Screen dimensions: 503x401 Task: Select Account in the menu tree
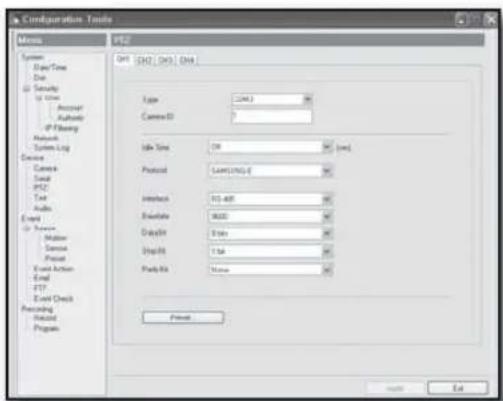click(70, 108)
